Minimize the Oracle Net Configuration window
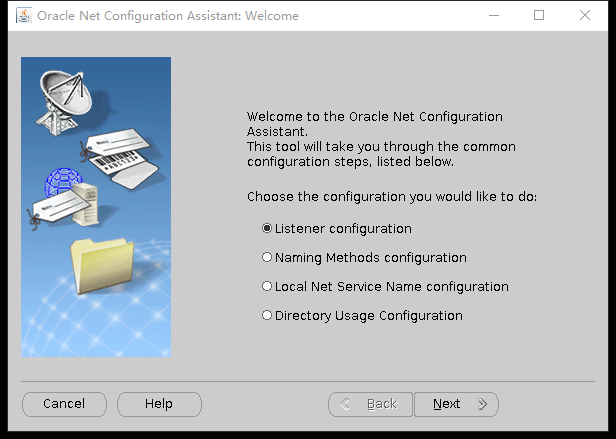The height and width of the screenshot is (439, 616). tap(494, 15)
